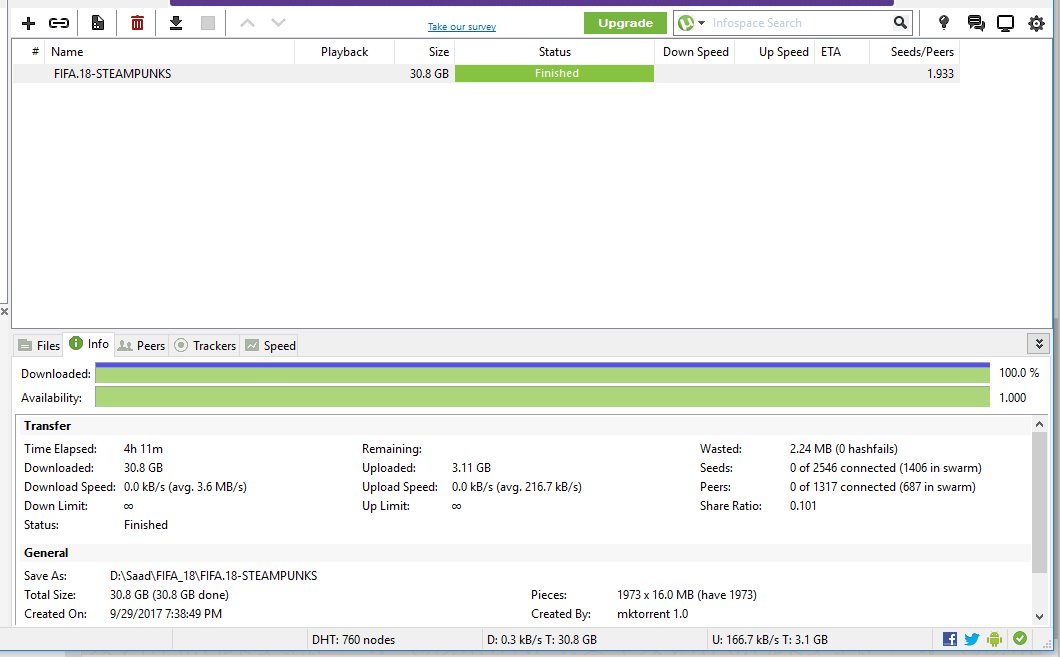Image resolution: width=1060 pixels, height=657 pixels.
Task: Click the Wasted value 2.24 MB
Action: (844, 449)
